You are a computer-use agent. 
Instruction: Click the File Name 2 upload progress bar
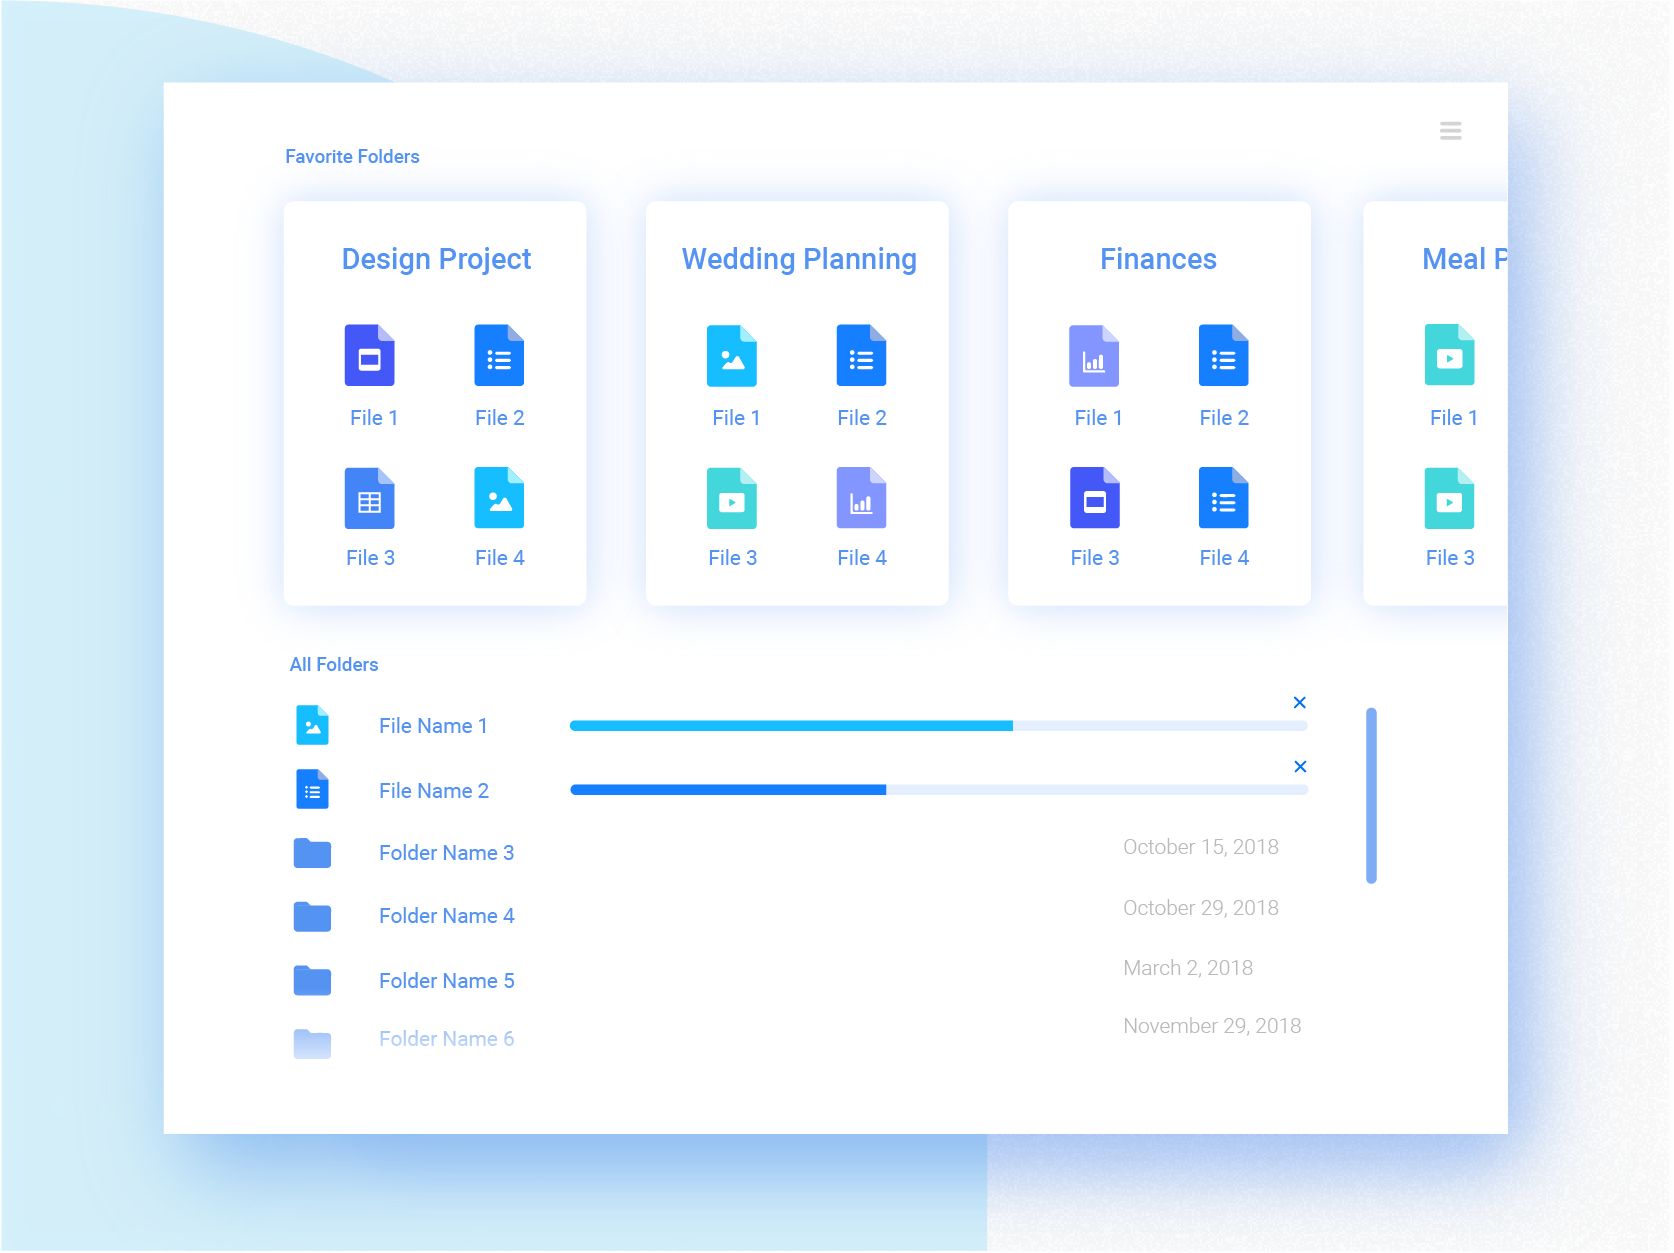pos(938,790)
